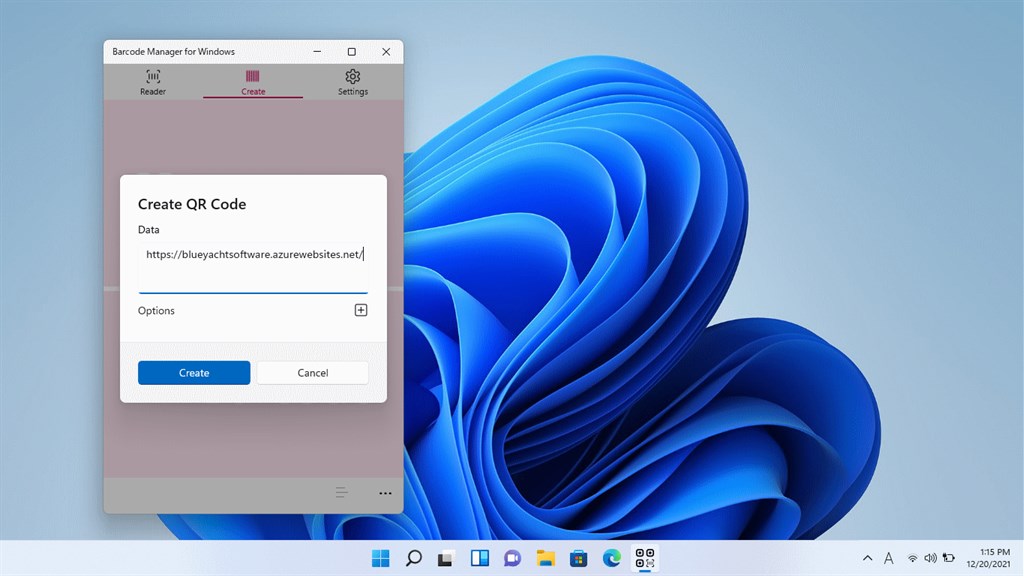Switch to the Reader barcode scanner

[152, 82]
